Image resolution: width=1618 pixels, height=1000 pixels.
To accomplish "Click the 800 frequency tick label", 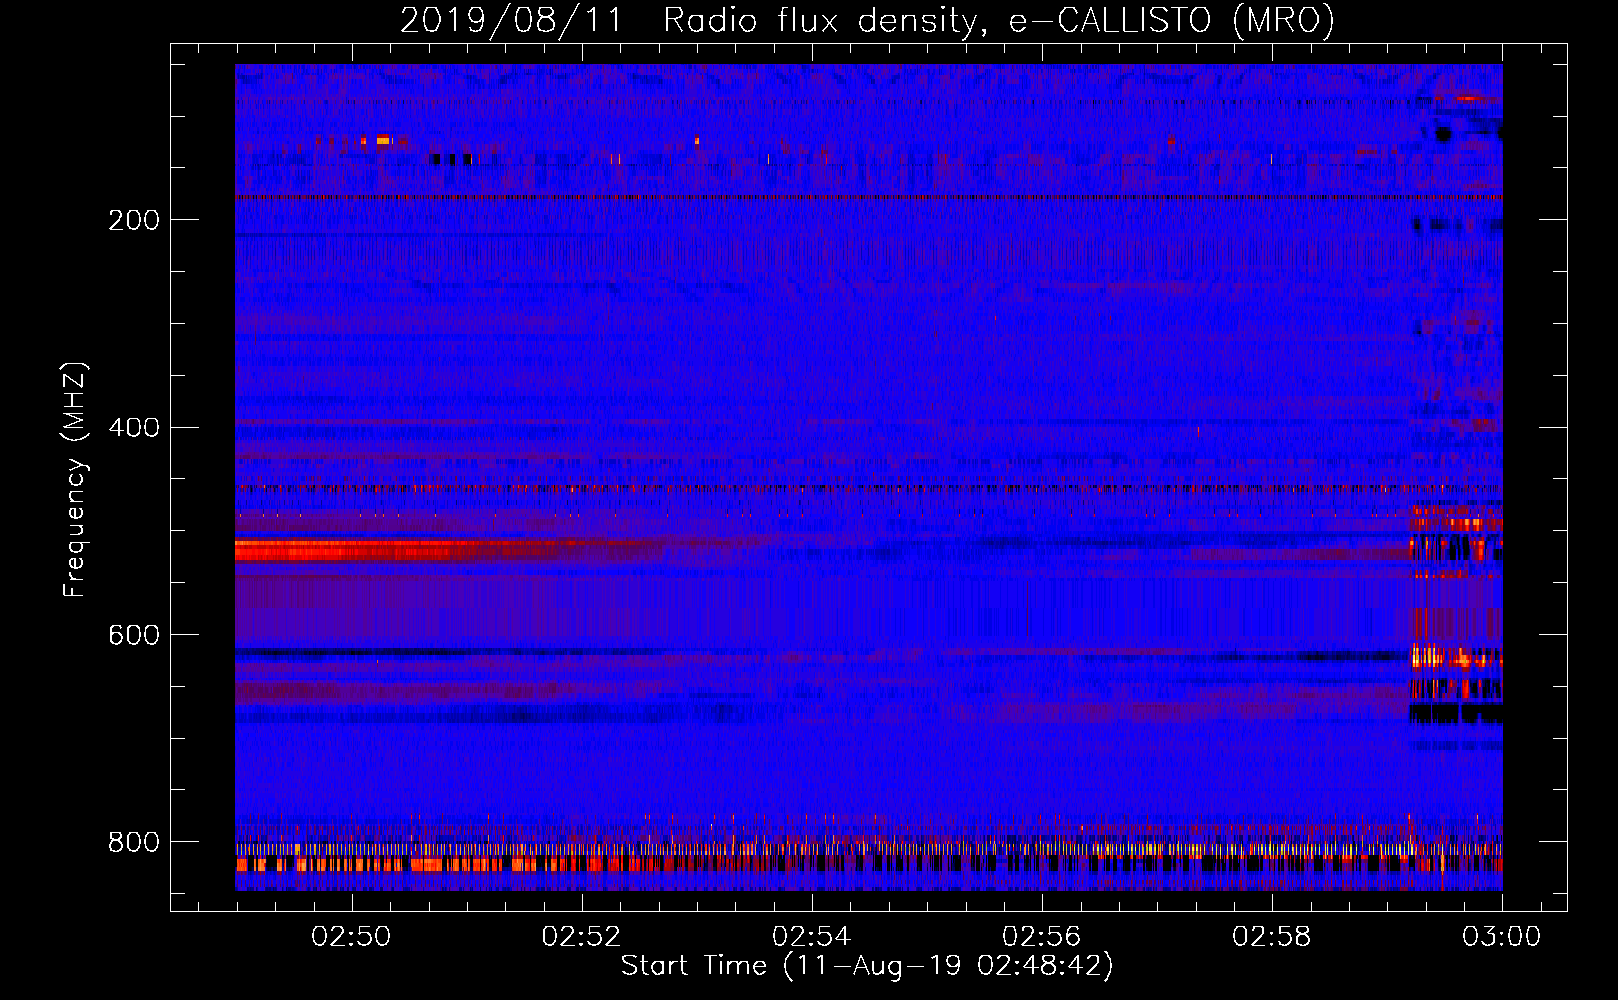I will coord(134,843).
